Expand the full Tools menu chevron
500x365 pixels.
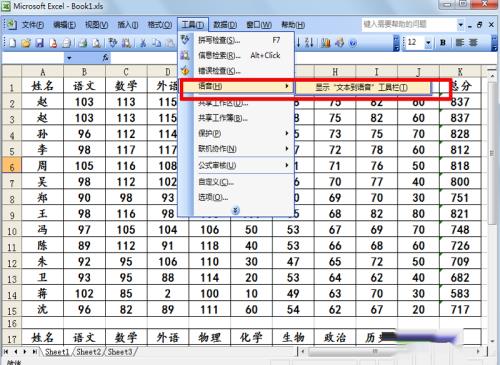236,210
